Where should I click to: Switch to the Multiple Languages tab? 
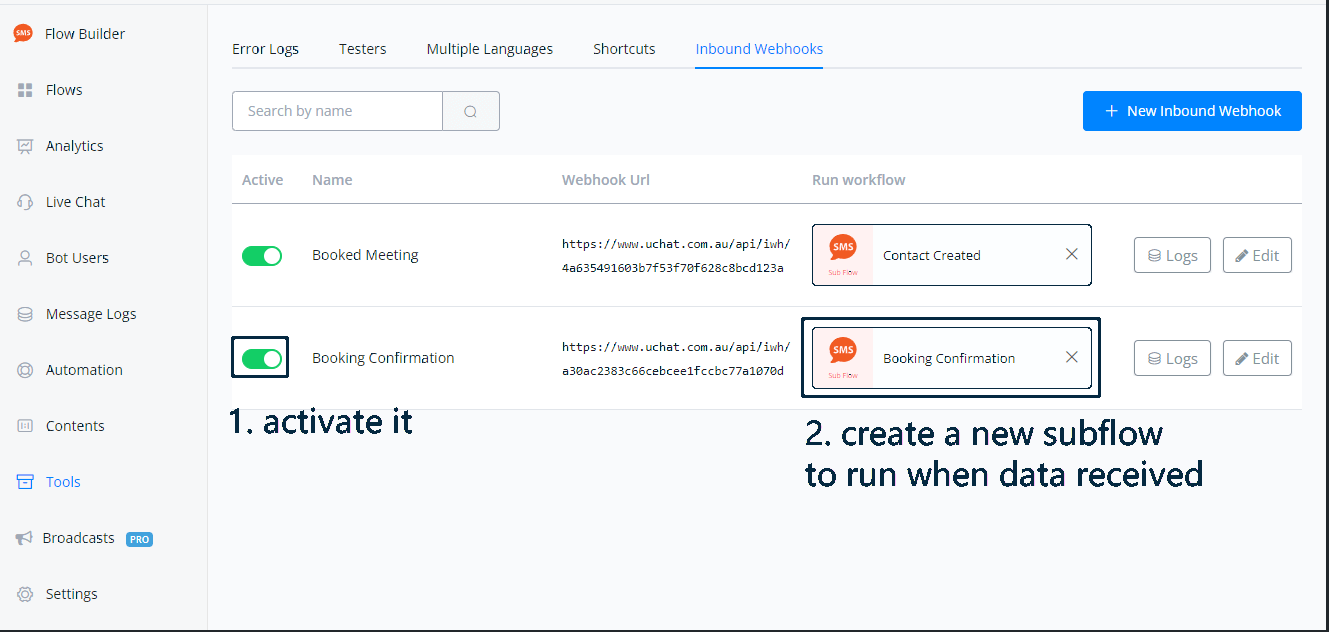[x=490, y=49]
